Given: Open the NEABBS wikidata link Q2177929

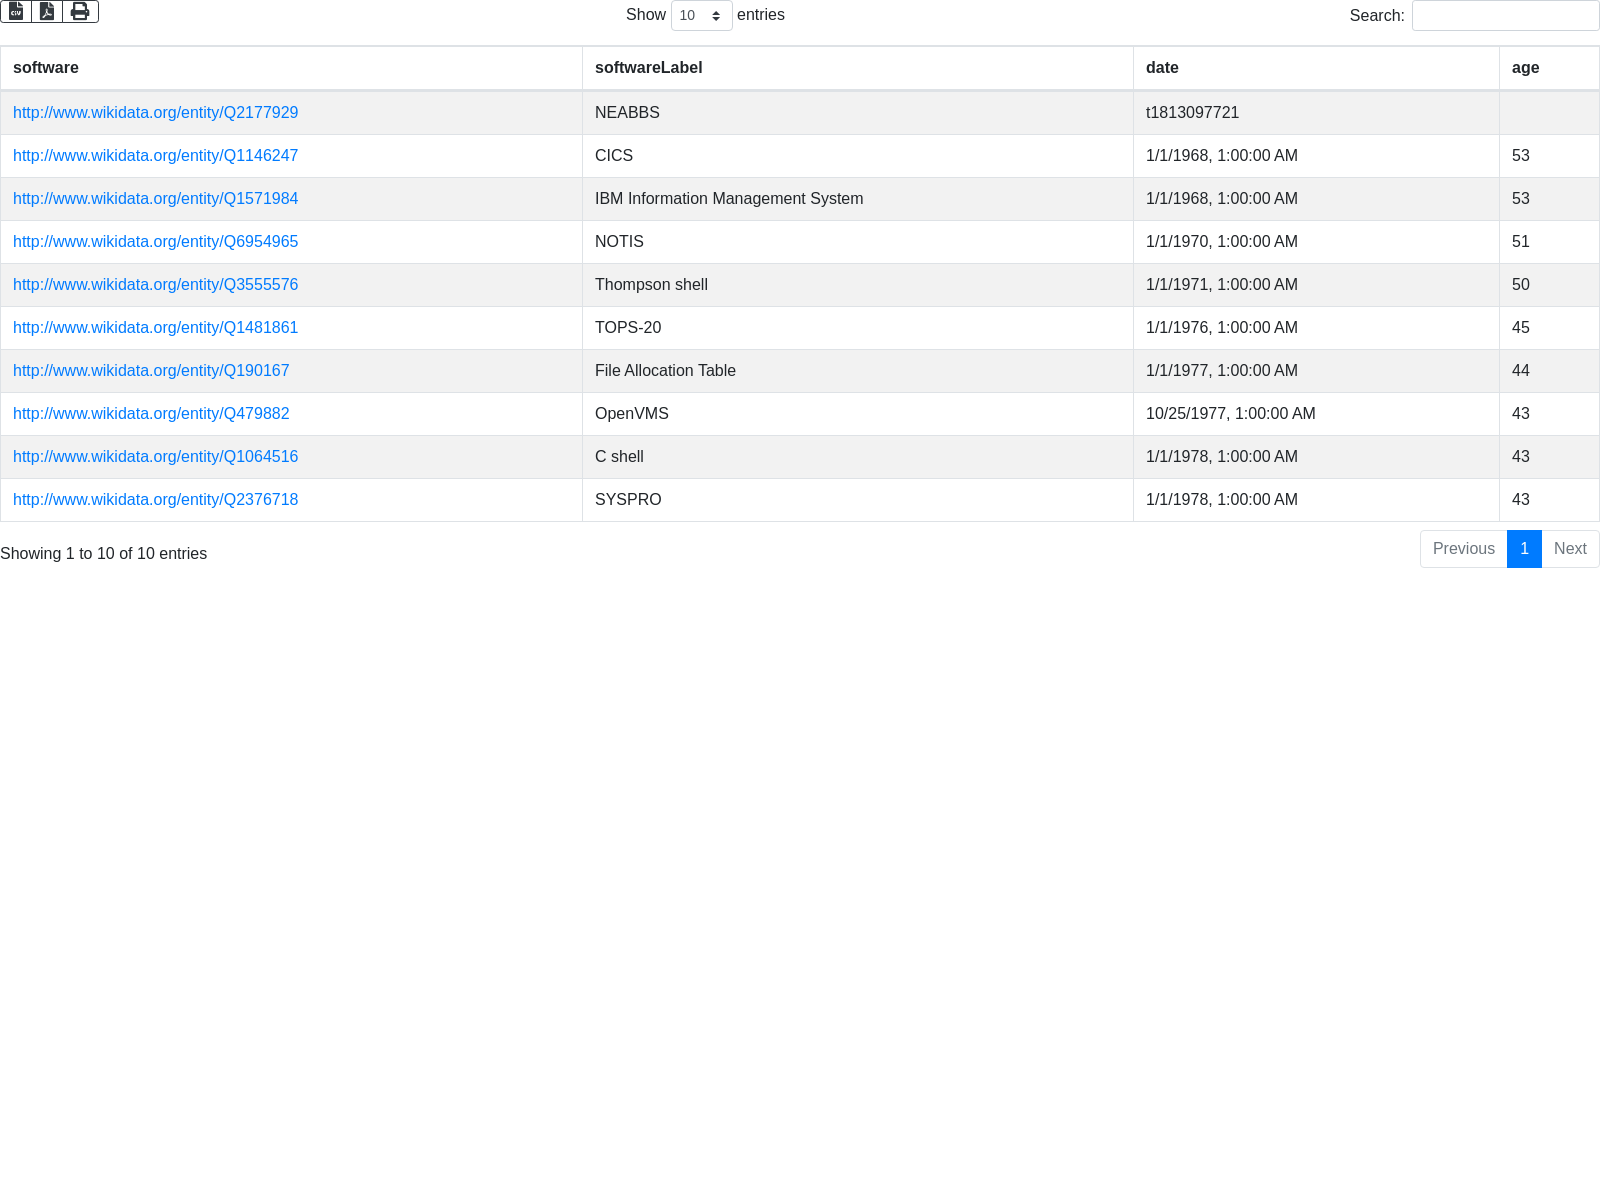Looking at the screenshot, I should (x=155, y=113).
